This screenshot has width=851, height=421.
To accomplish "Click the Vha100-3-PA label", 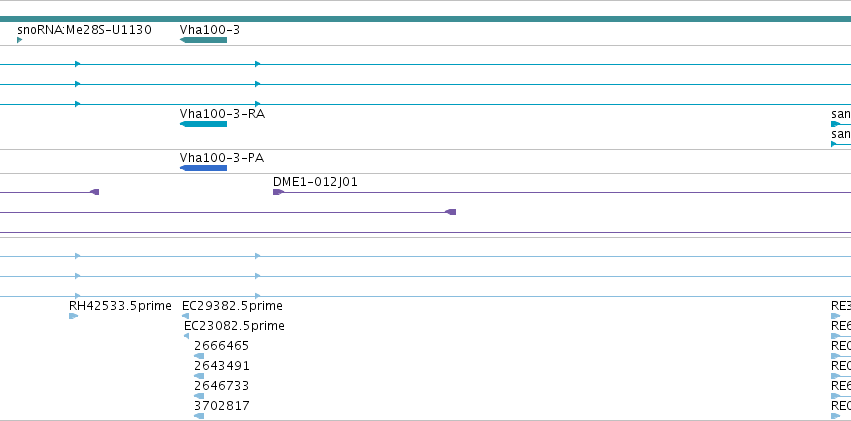I will pos(222,158).
